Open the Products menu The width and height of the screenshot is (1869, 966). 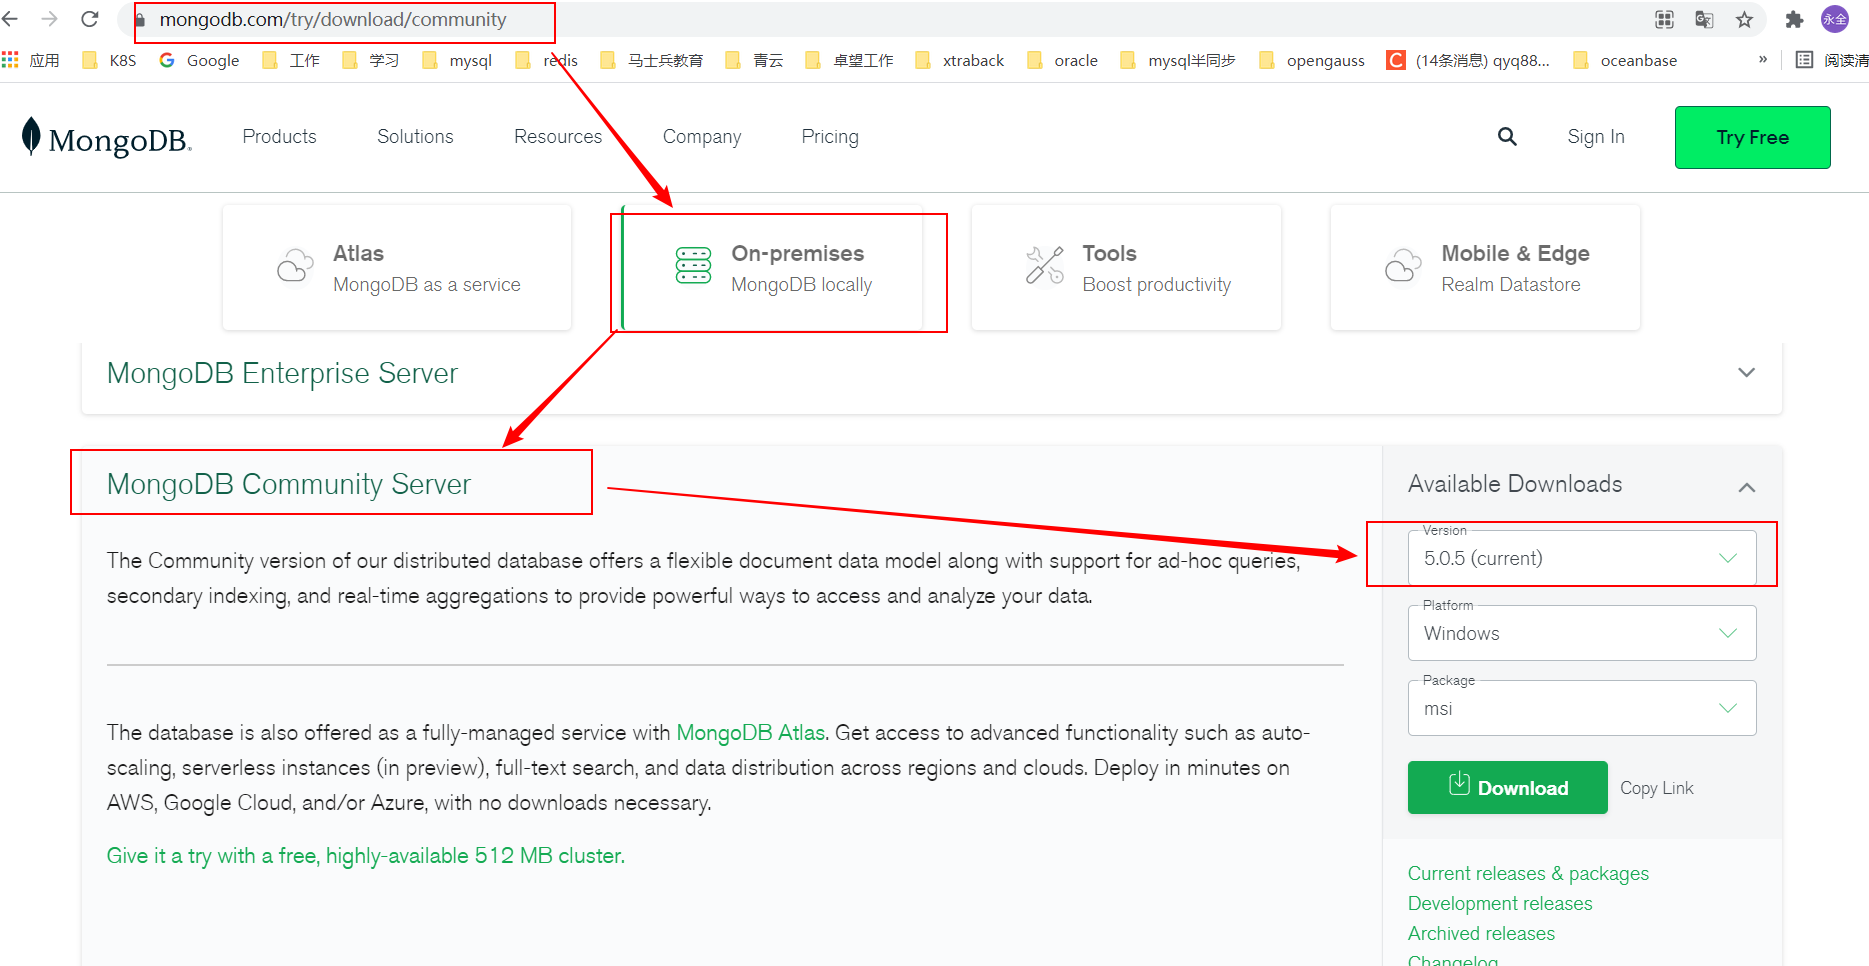point(279,137)
